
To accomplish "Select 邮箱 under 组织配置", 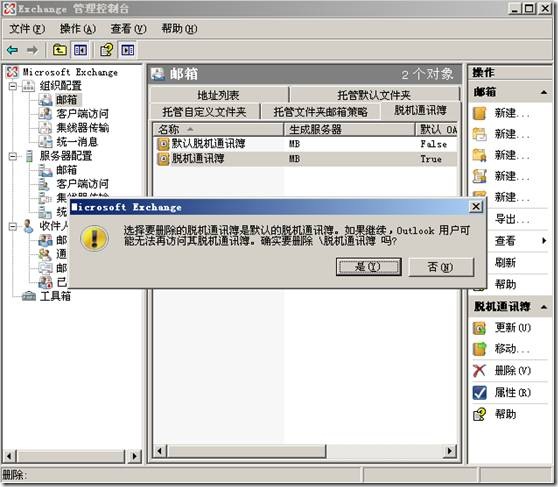I will pyautogui.click(x=67, y=100).
